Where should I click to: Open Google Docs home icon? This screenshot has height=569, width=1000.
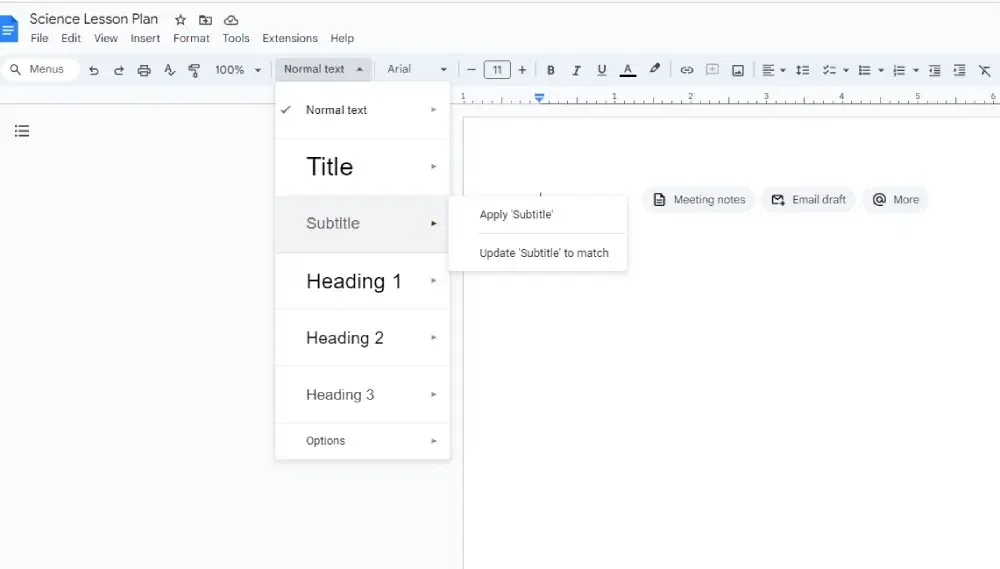pos(8,29)
